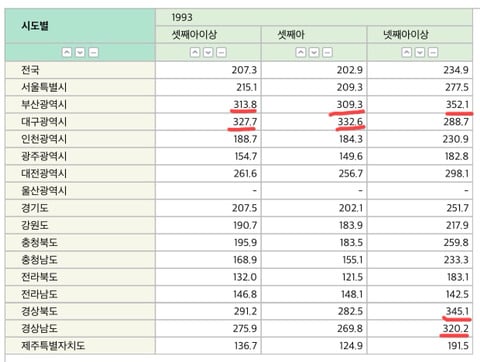Sort 시도별 column ascending arrow

coord(67,52)
